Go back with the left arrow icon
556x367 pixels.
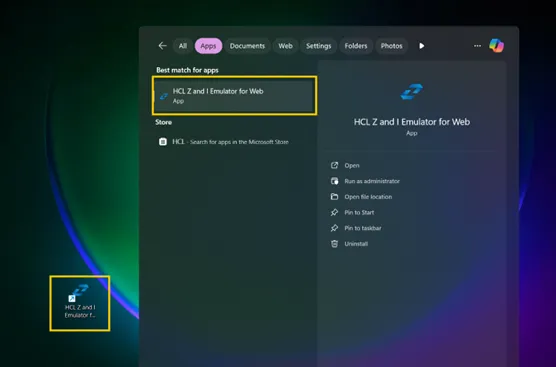tap(162, 46)
